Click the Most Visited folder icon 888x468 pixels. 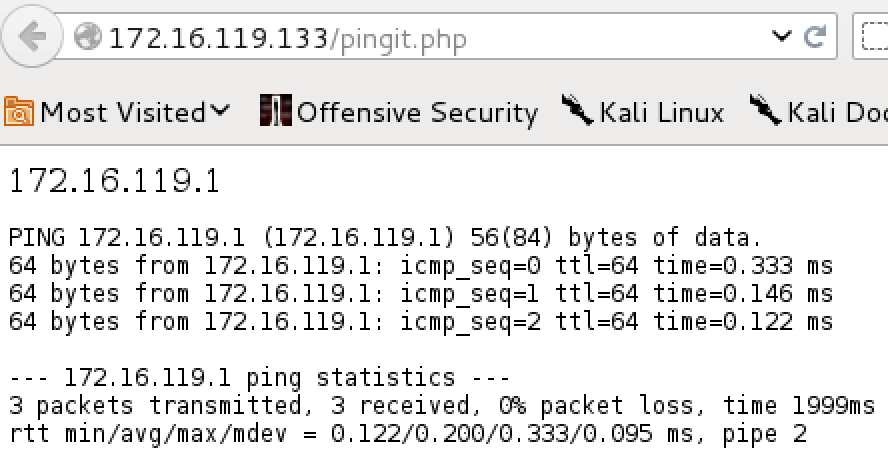[x=19, y=111]
